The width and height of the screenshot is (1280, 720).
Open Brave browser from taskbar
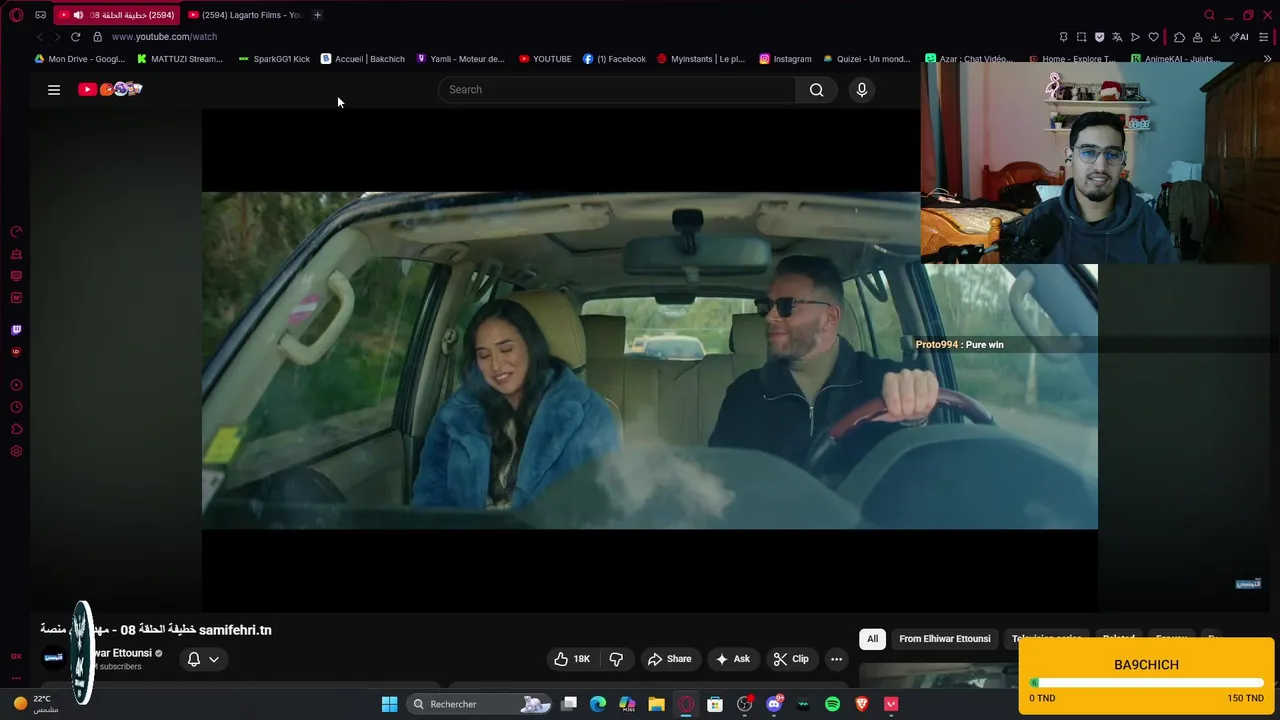pos(862,704)
